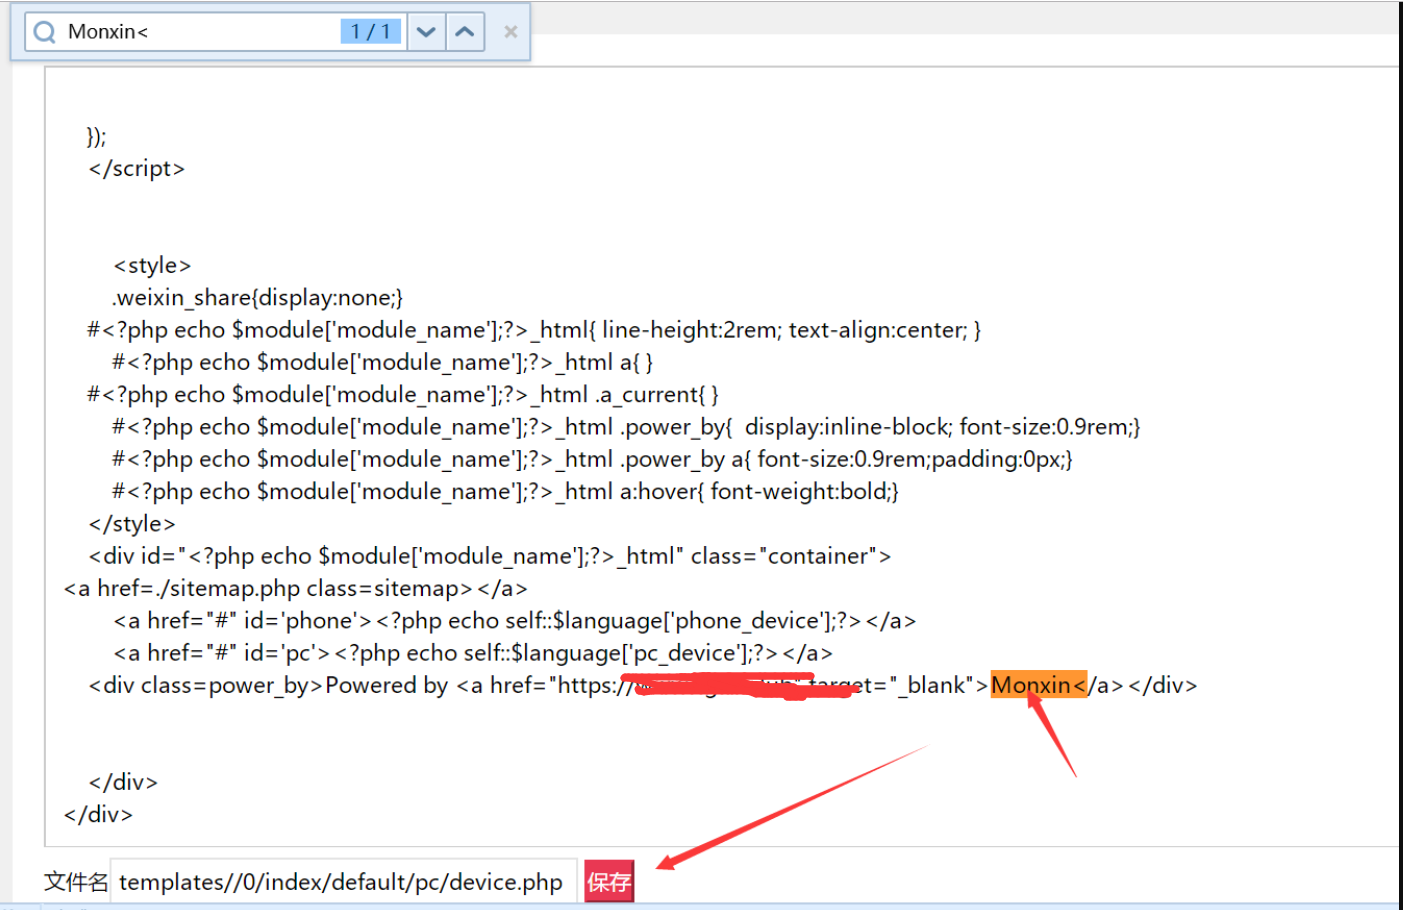
Task: Click the a:hover font-weight:bold line
Action: pos(506,492)
